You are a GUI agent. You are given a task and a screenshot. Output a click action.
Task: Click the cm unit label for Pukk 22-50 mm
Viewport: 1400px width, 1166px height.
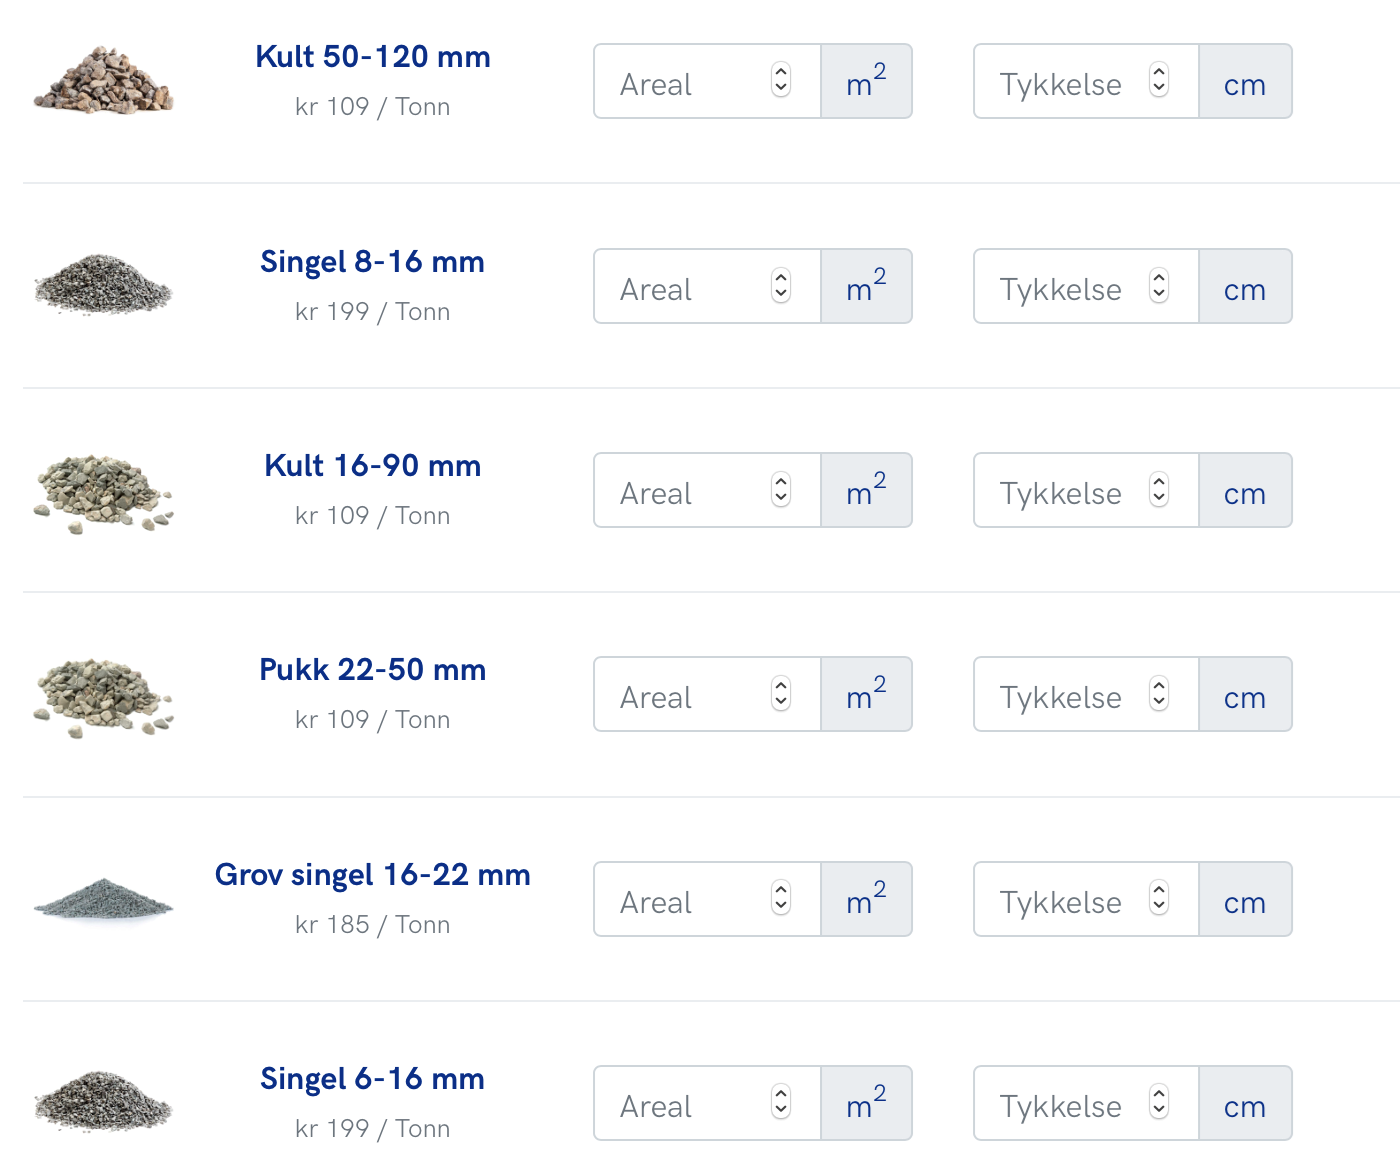click(x=1245, y=695)
